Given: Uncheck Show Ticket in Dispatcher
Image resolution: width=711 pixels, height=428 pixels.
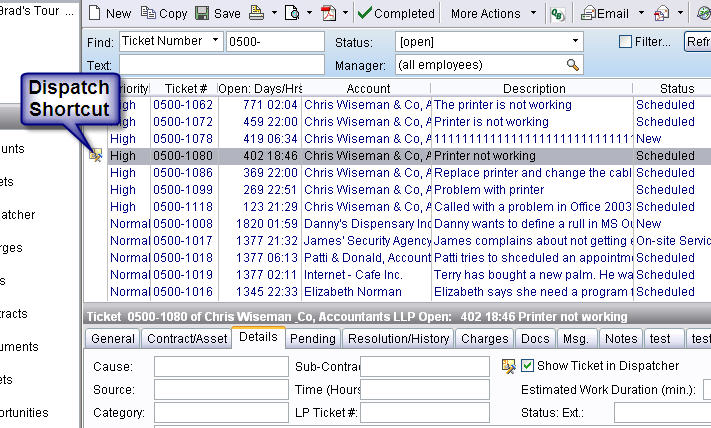Looking at the screenshot, I should click(x=528, y=365).
